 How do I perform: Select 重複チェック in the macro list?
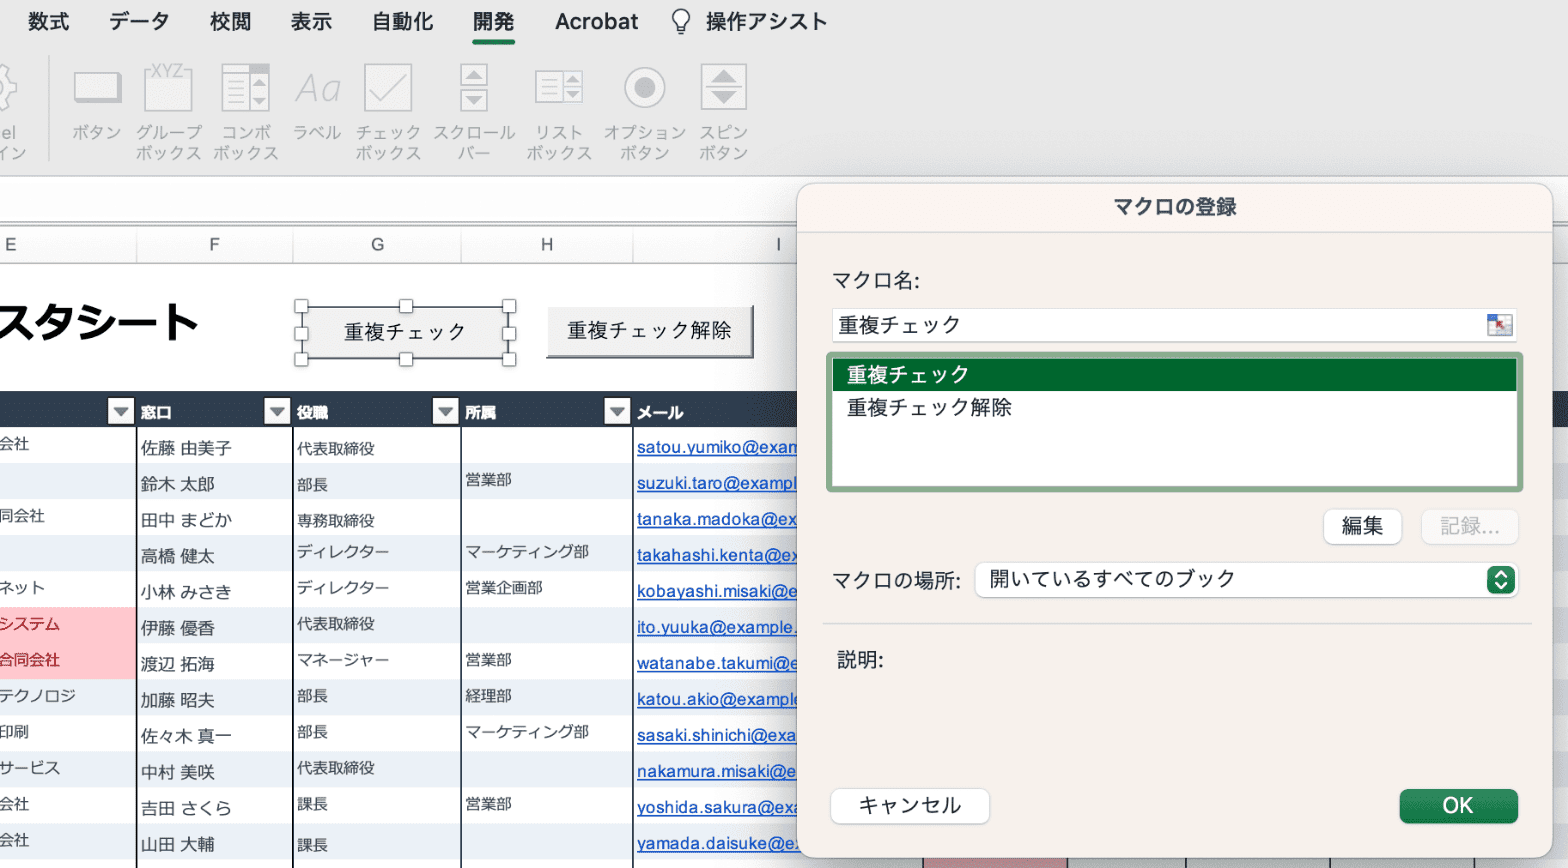click(x=1174, y=375)
